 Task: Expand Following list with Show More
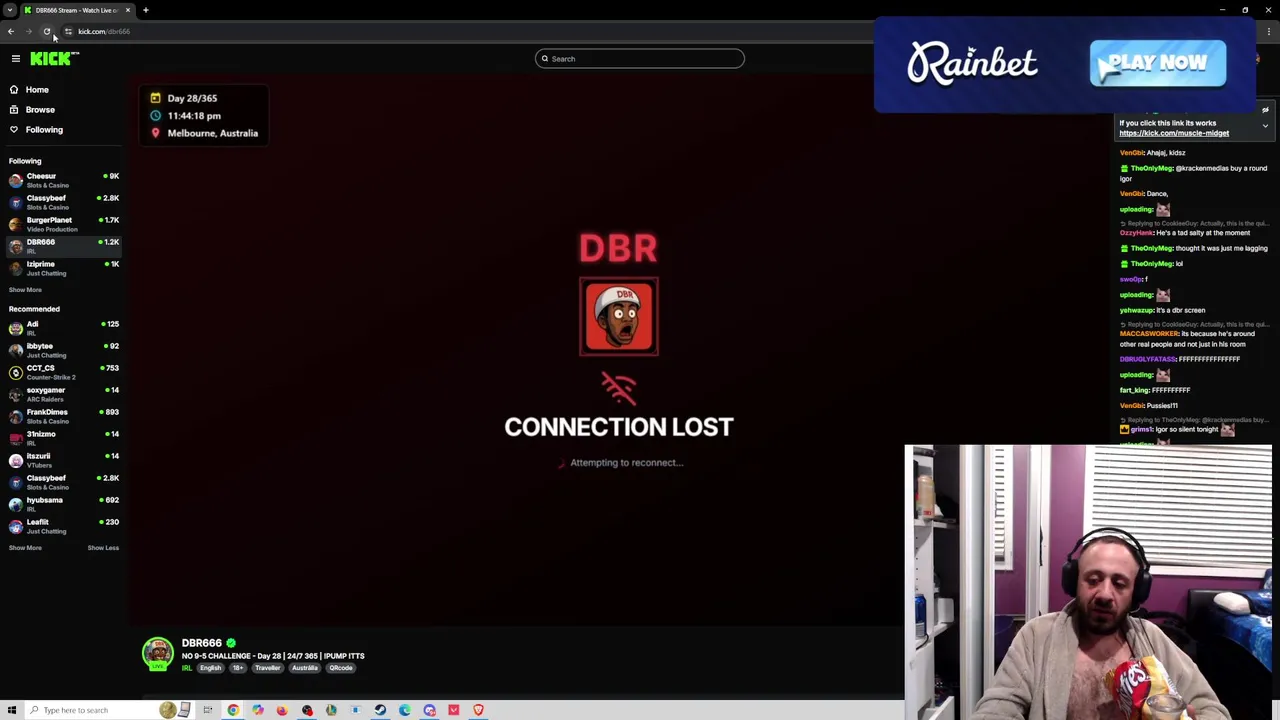pyautogui.click(x=25, y=290)
